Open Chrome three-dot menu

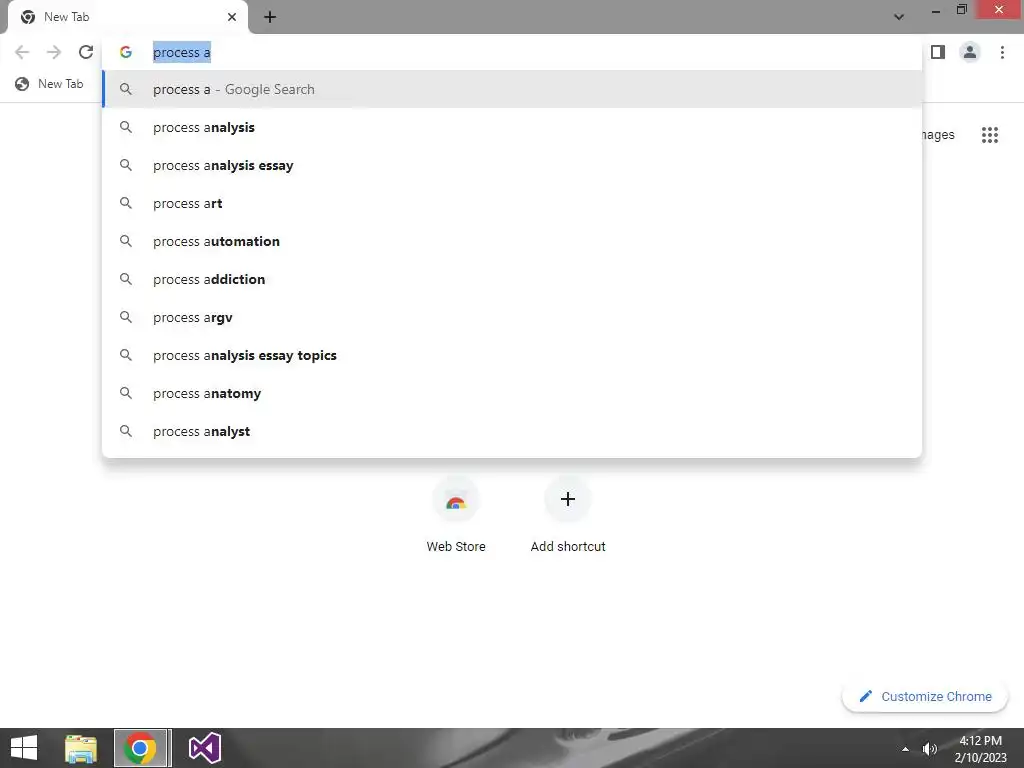[x=1002, y=52]
